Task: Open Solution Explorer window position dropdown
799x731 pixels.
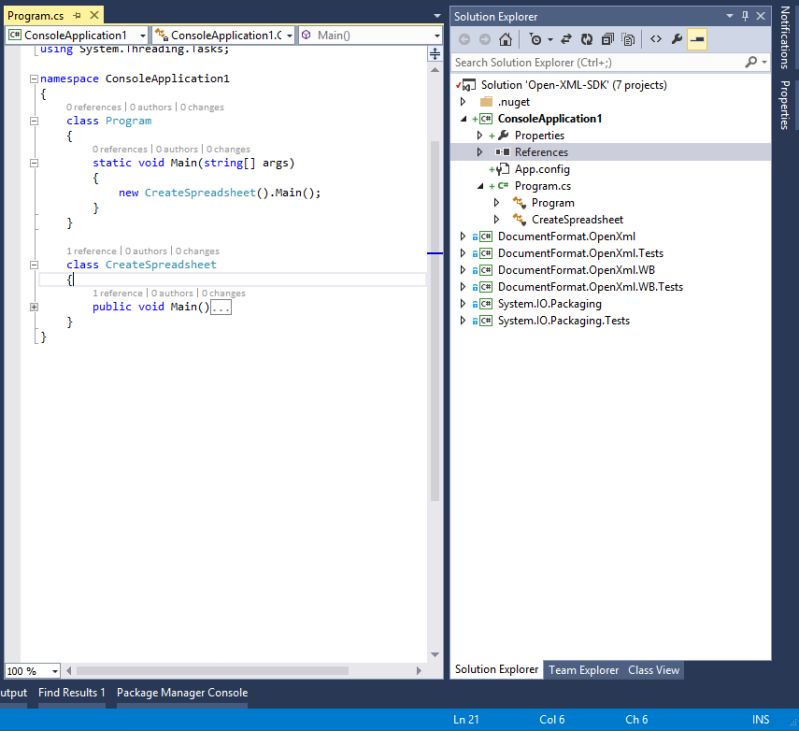Action: click(730, 16)
